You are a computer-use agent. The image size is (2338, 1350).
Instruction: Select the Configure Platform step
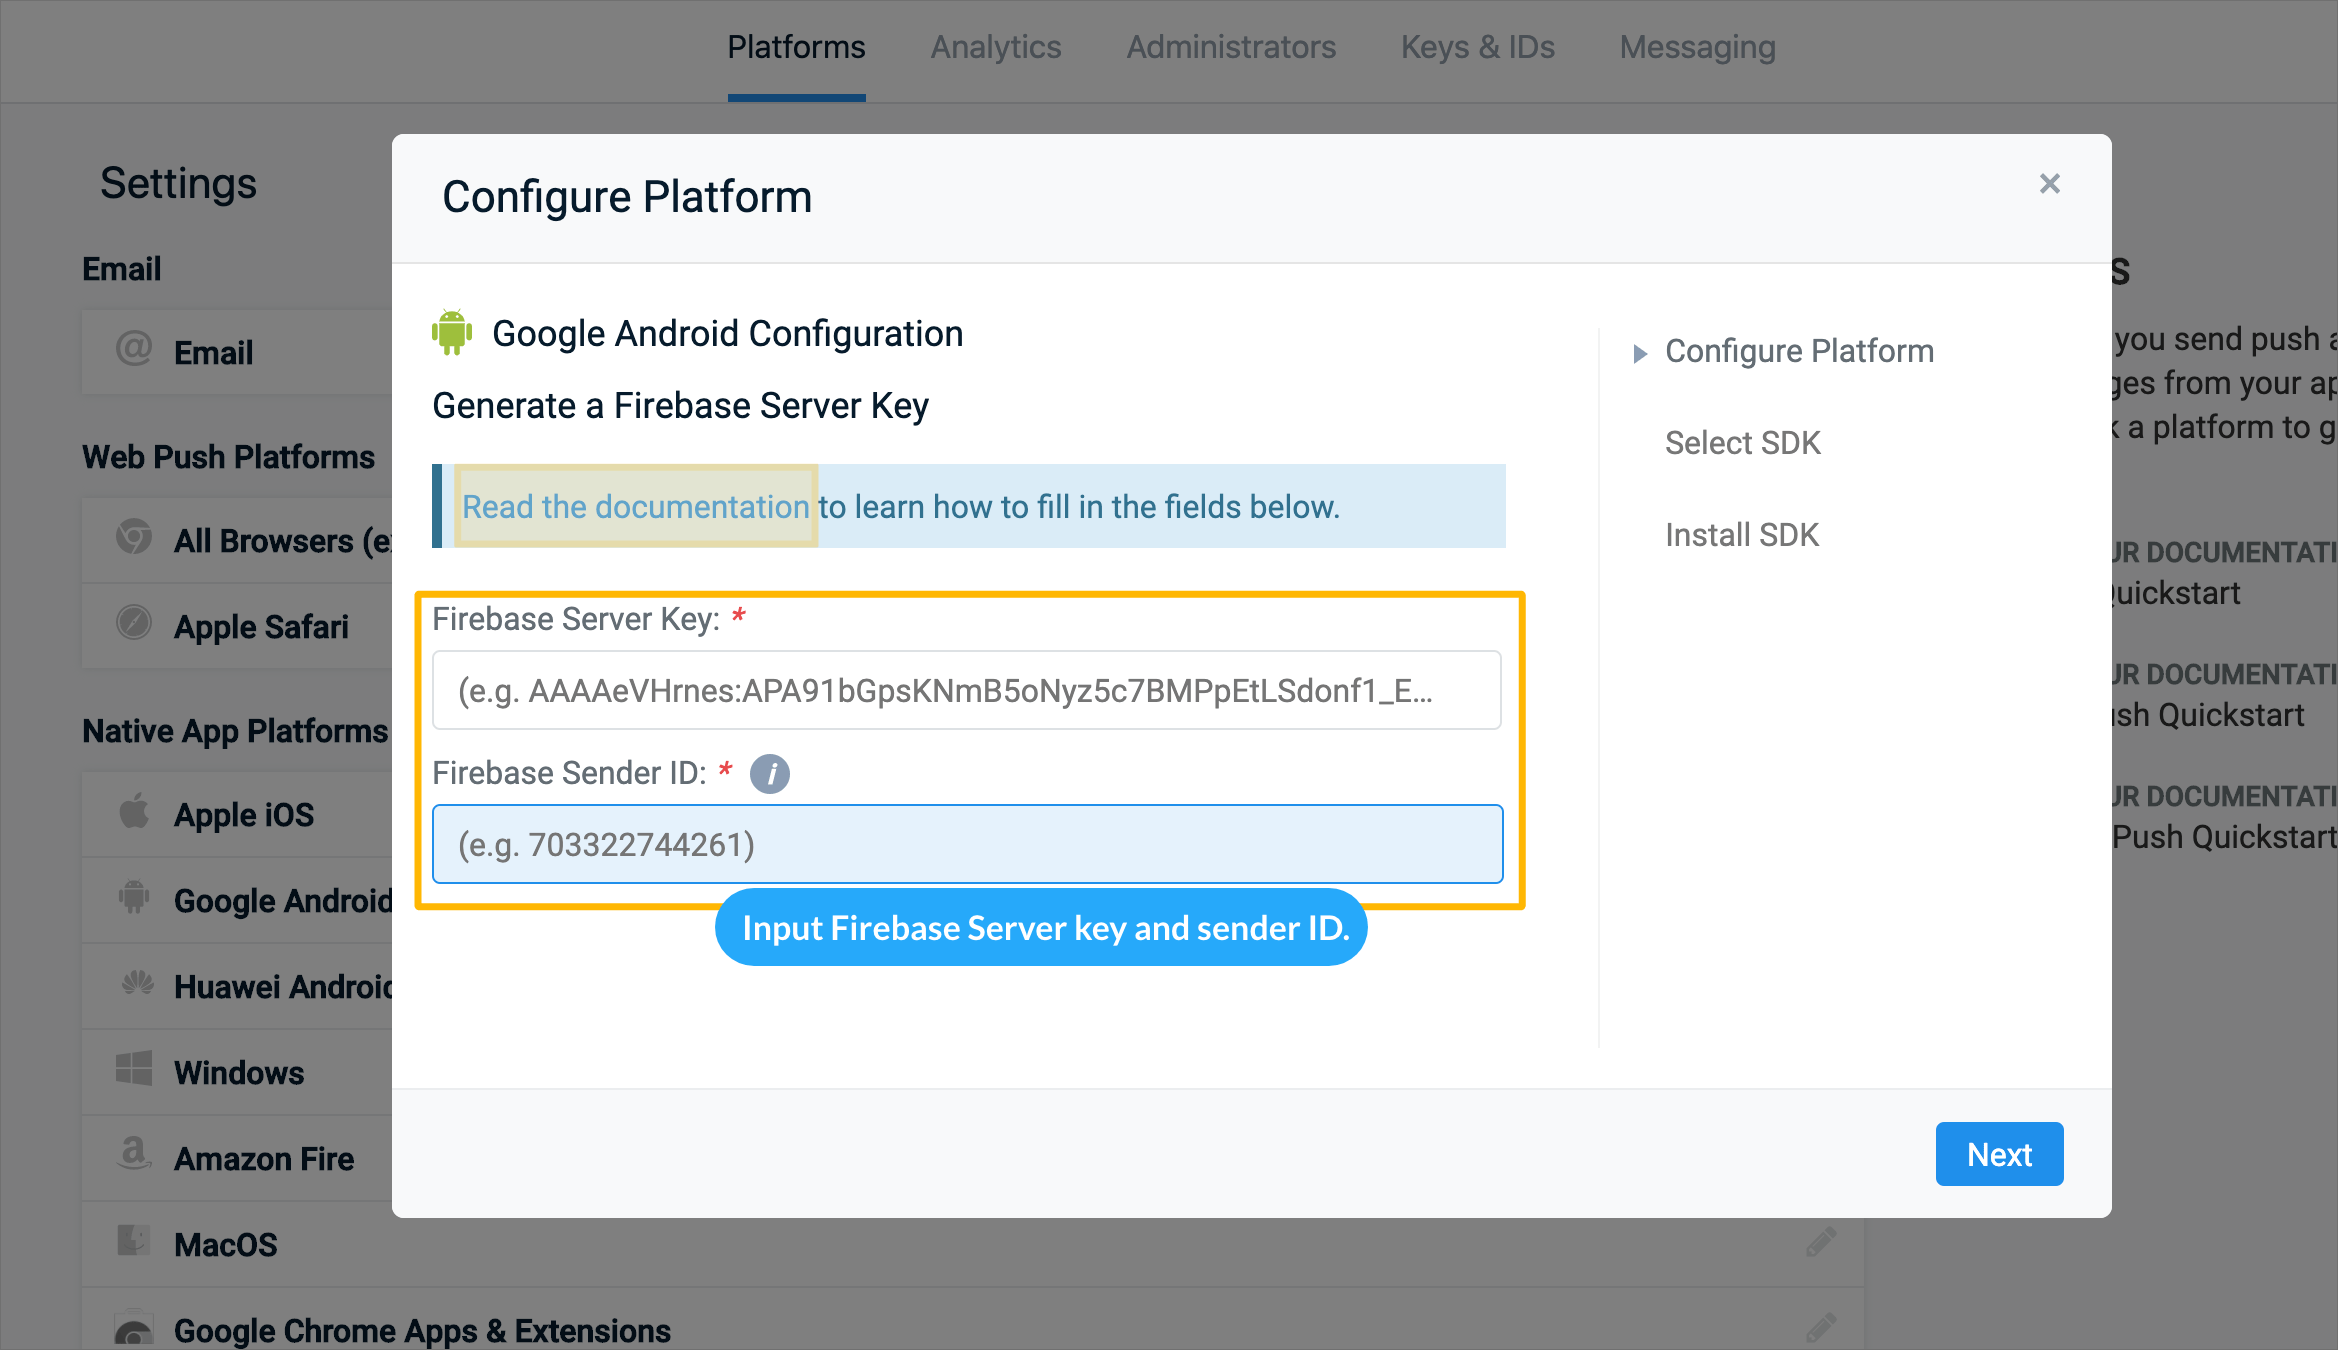1799,351
